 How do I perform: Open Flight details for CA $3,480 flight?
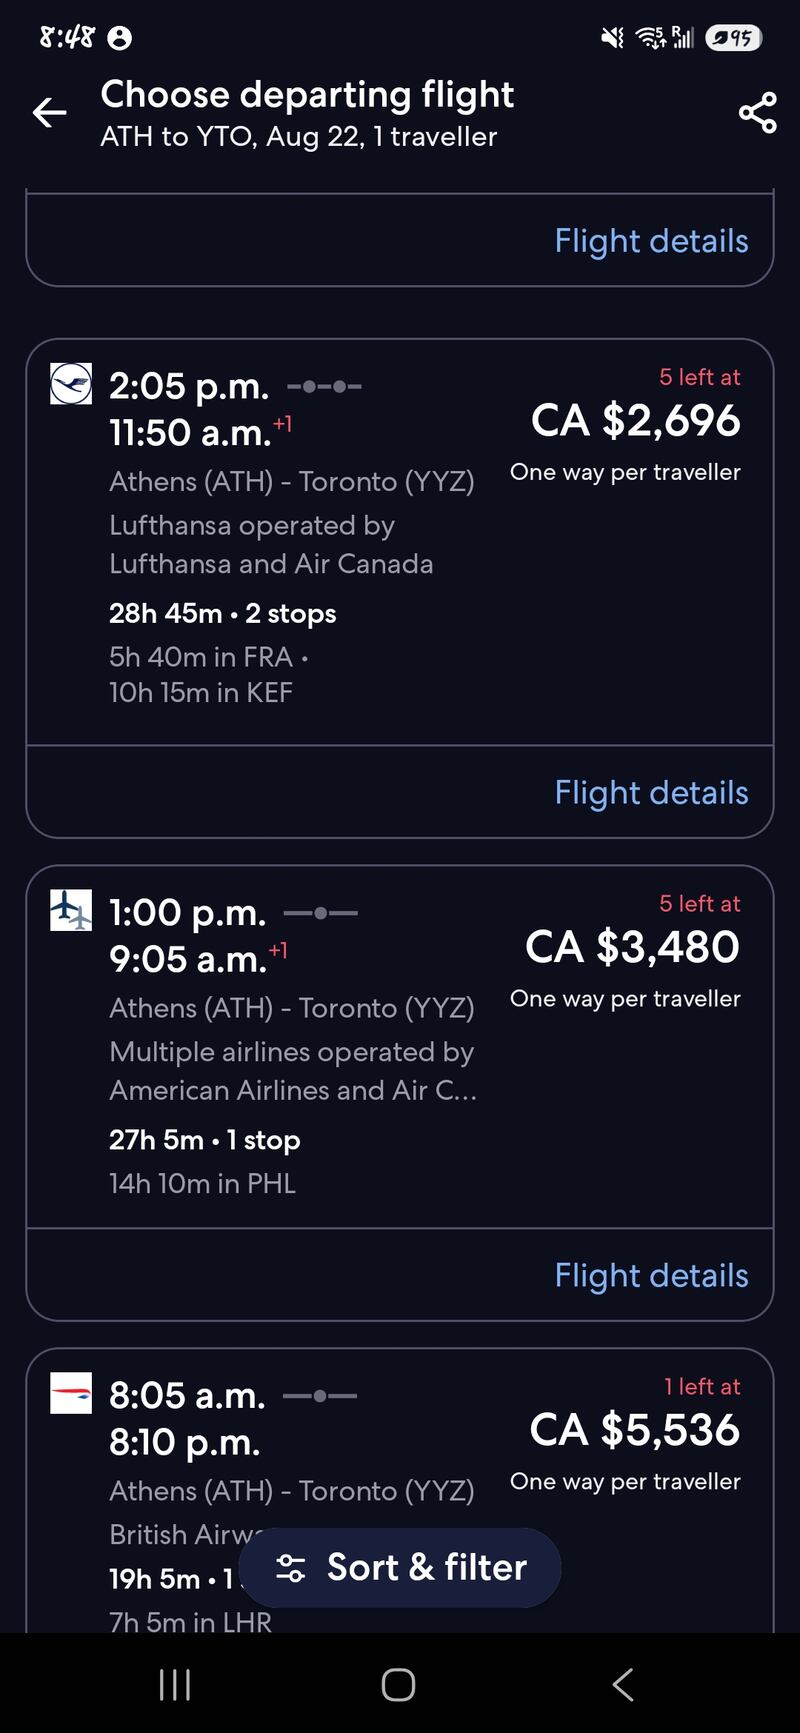pyautogui.click(x=651, y=1275)
